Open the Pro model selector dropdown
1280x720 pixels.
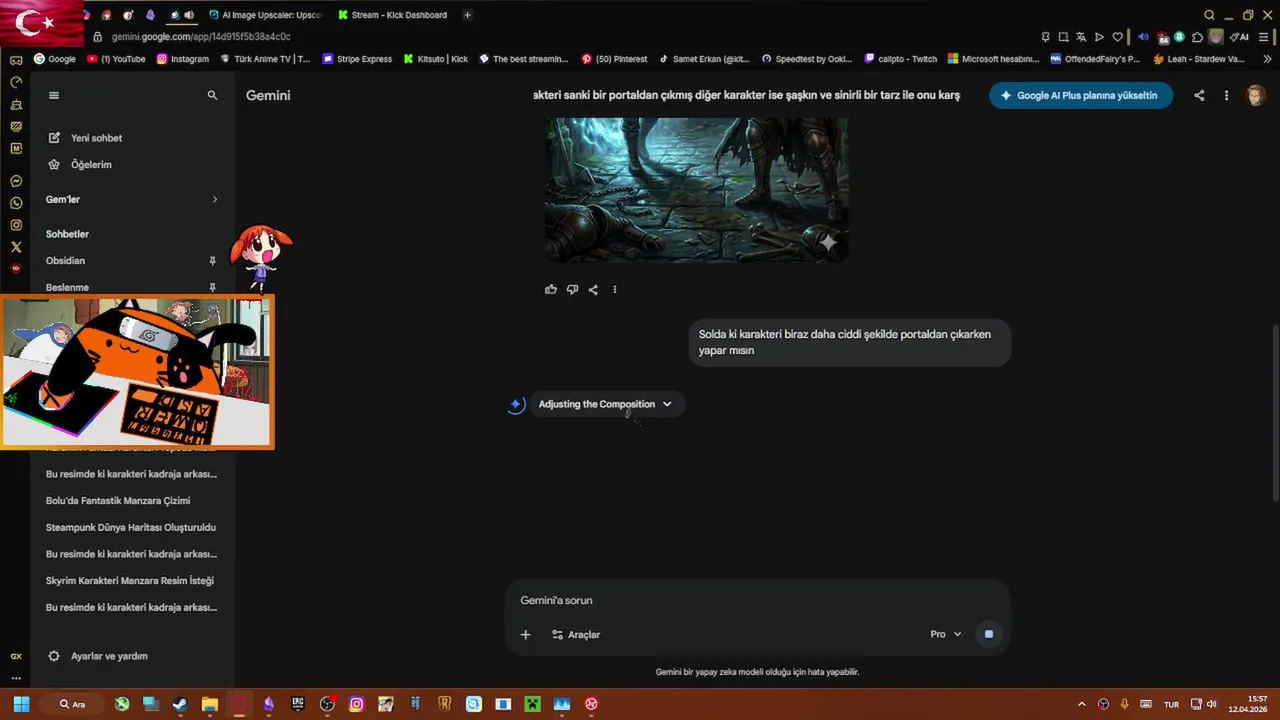pyautogui.click(x=946, y=634)
